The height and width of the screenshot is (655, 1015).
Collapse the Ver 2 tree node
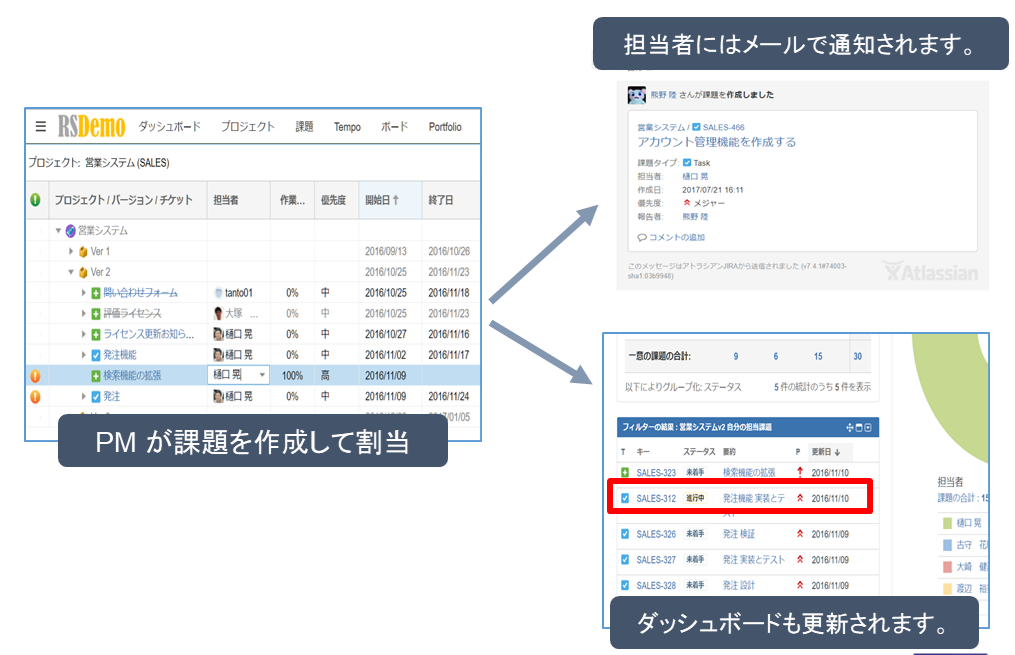(71, 272)
